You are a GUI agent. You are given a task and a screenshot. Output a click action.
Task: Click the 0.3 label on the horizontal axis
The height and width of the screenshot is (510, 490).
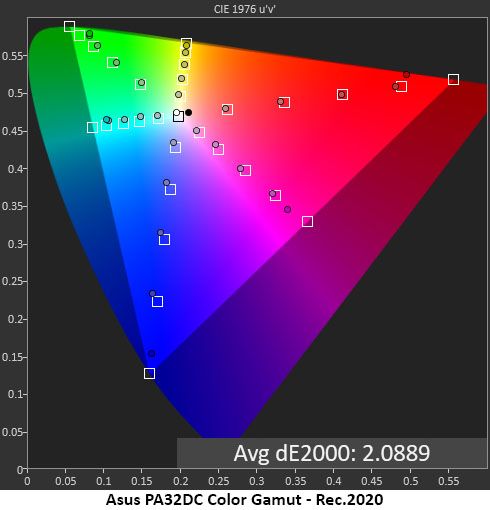[x=257, y=481]
